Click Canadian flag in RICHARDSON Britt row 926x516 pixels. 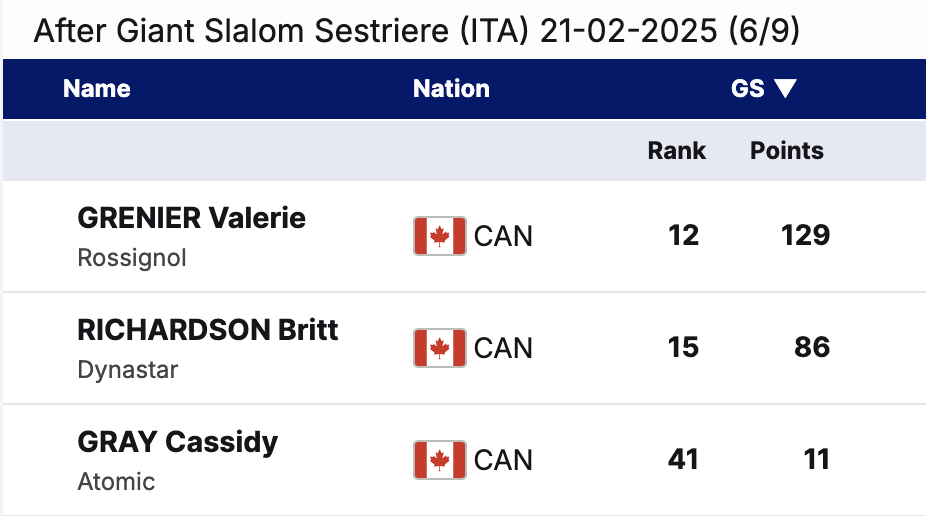pos(439,348)
